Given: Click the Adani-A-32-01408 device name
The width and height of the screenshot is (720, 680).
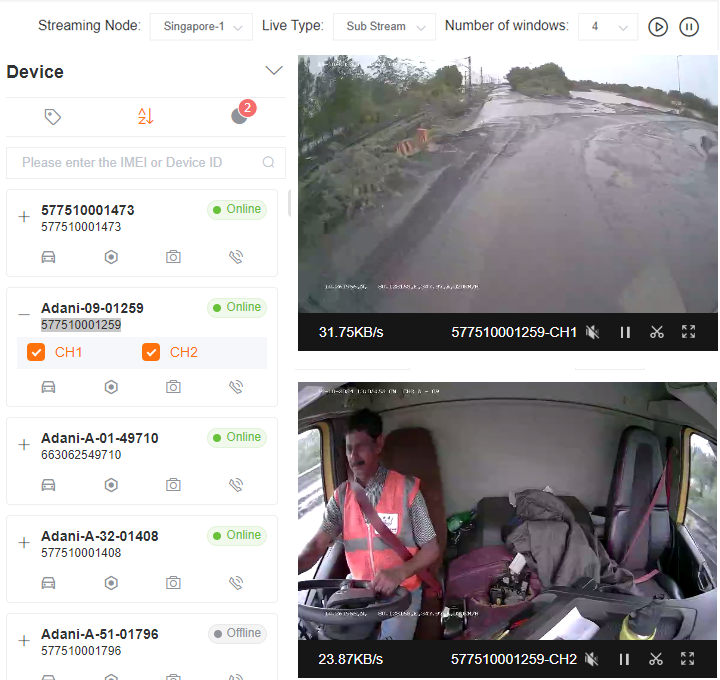Looking at the screenshot, I should [100, 536].
